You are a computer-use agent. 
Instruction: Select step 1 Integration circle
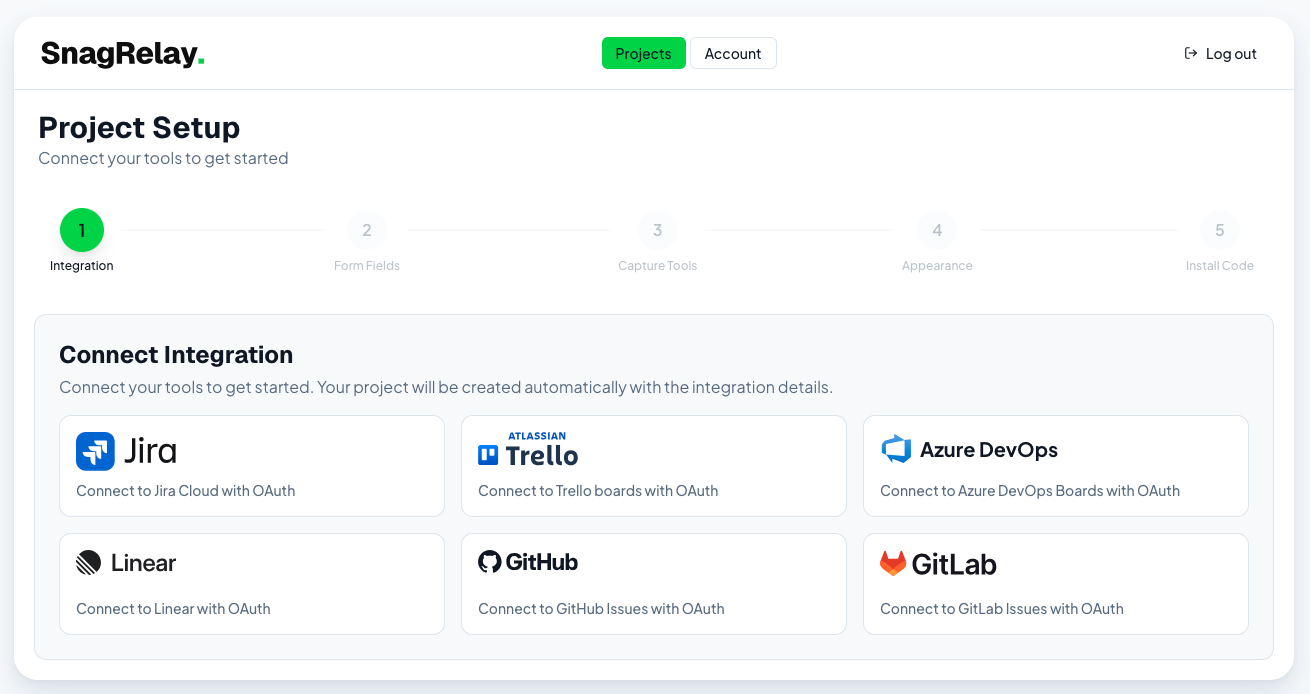click(x=82, y=230)
